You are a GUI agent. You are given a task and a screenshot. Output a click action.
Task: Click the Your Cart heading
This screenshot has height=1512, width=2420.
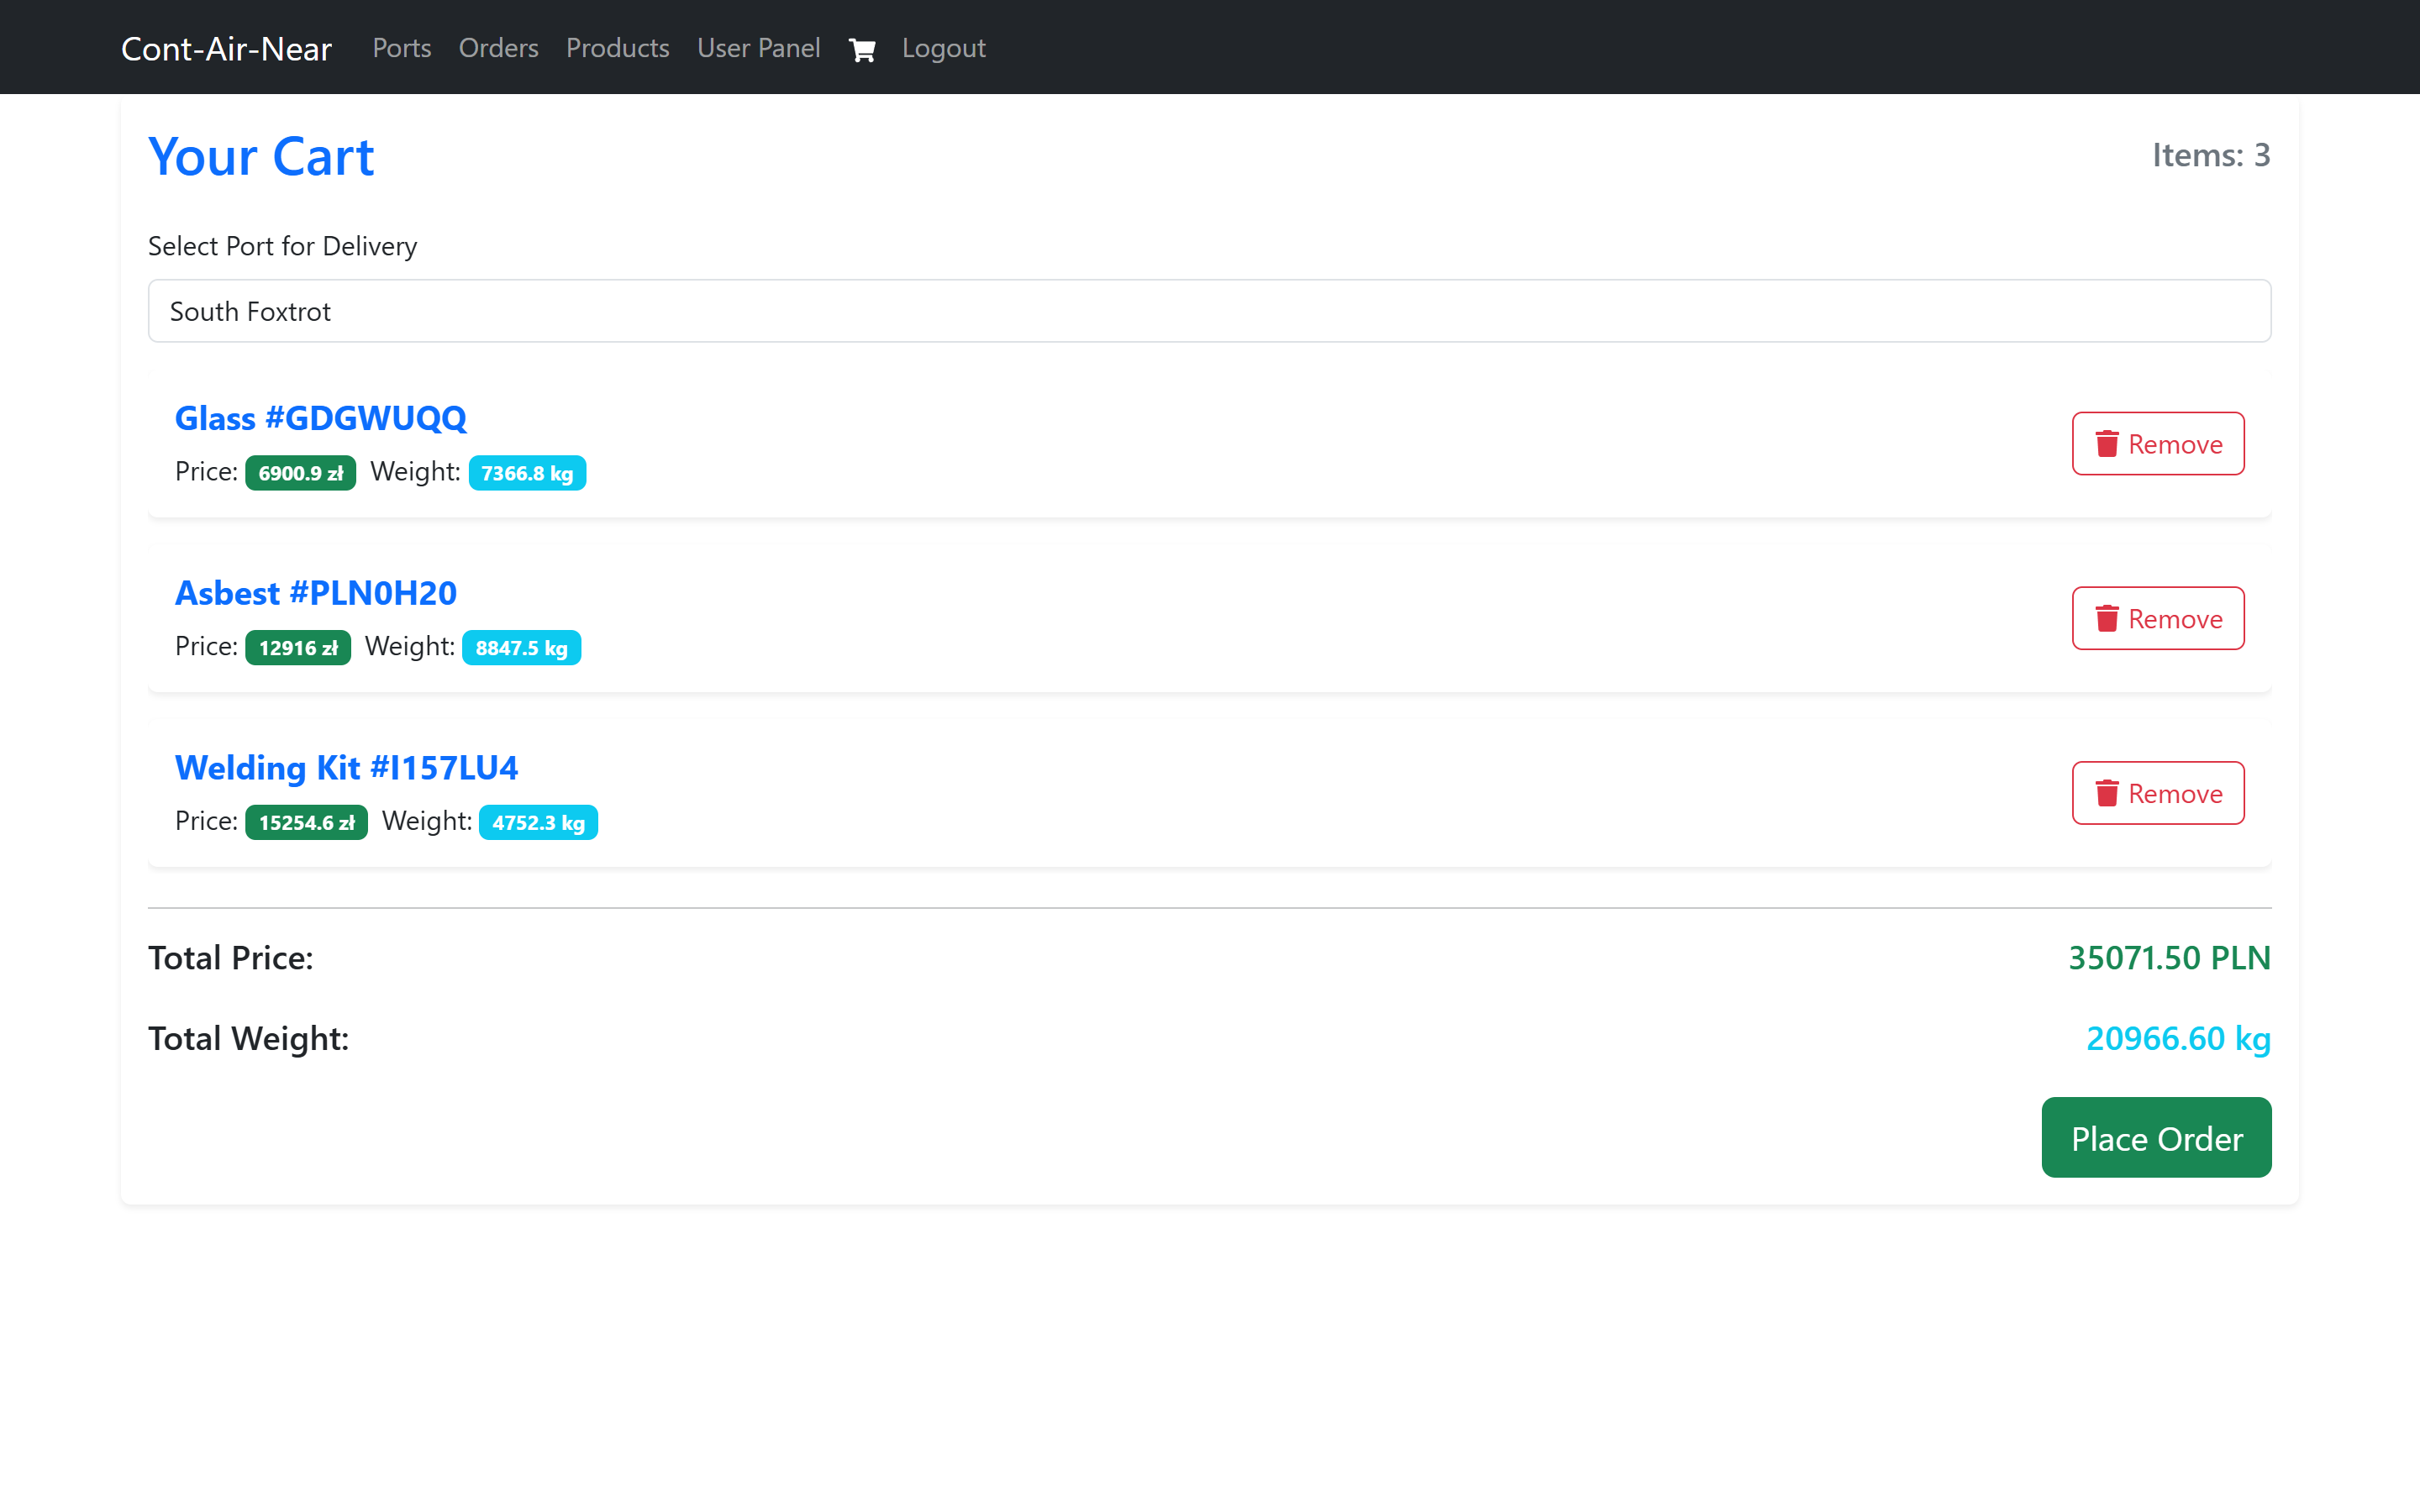[261, 157]
